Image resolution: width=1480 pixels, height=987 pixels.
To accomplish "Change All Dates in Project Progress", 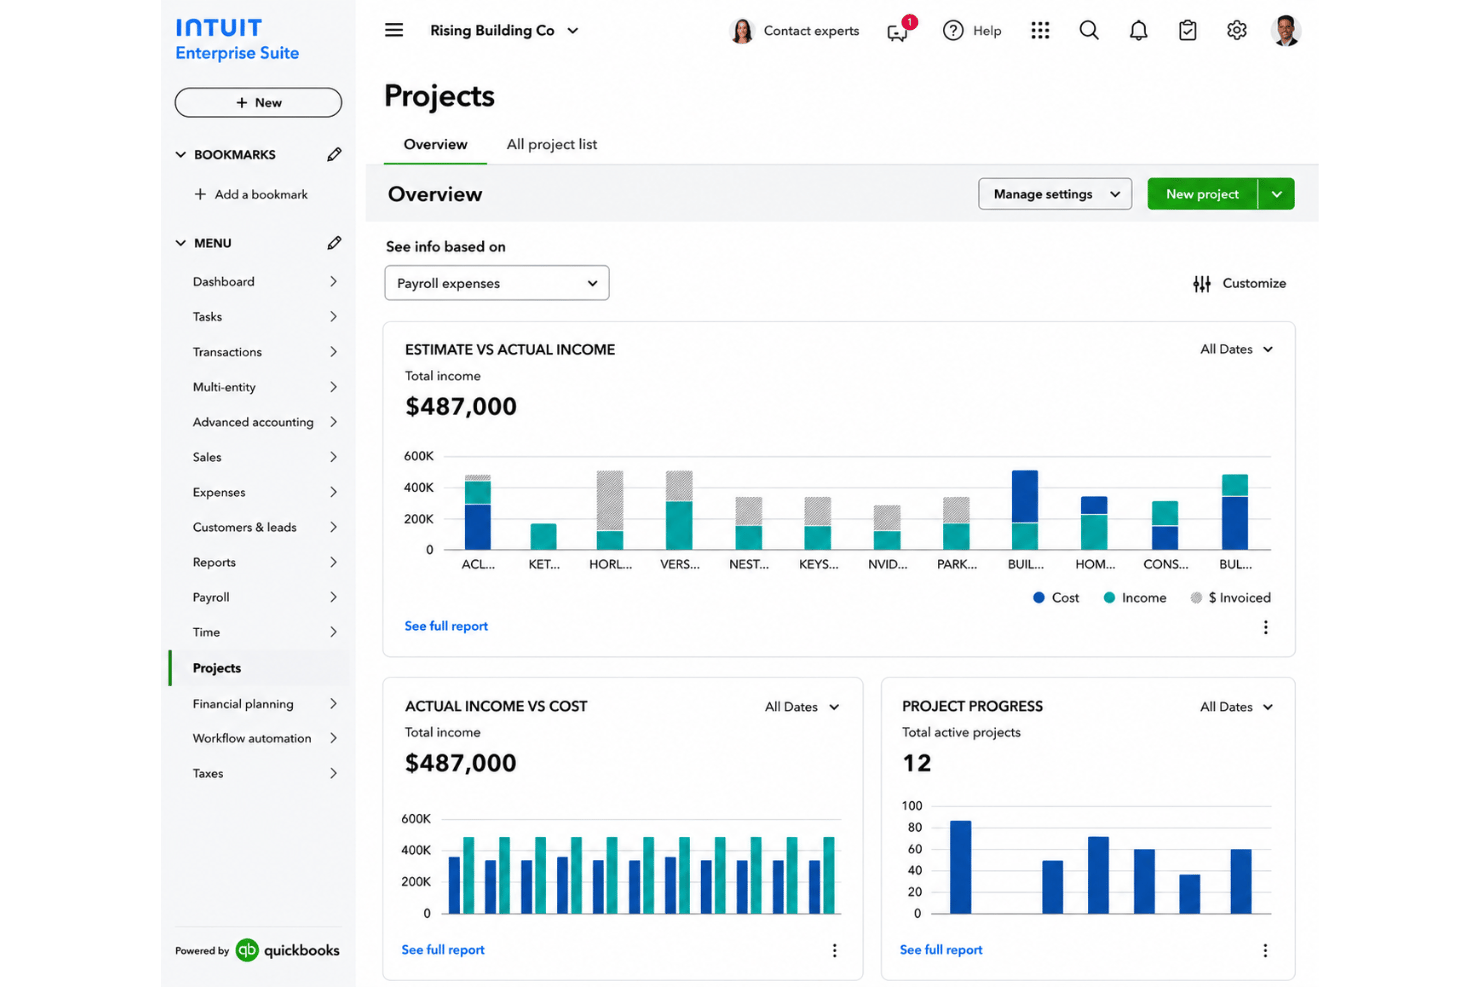I will pos(1237,707).
